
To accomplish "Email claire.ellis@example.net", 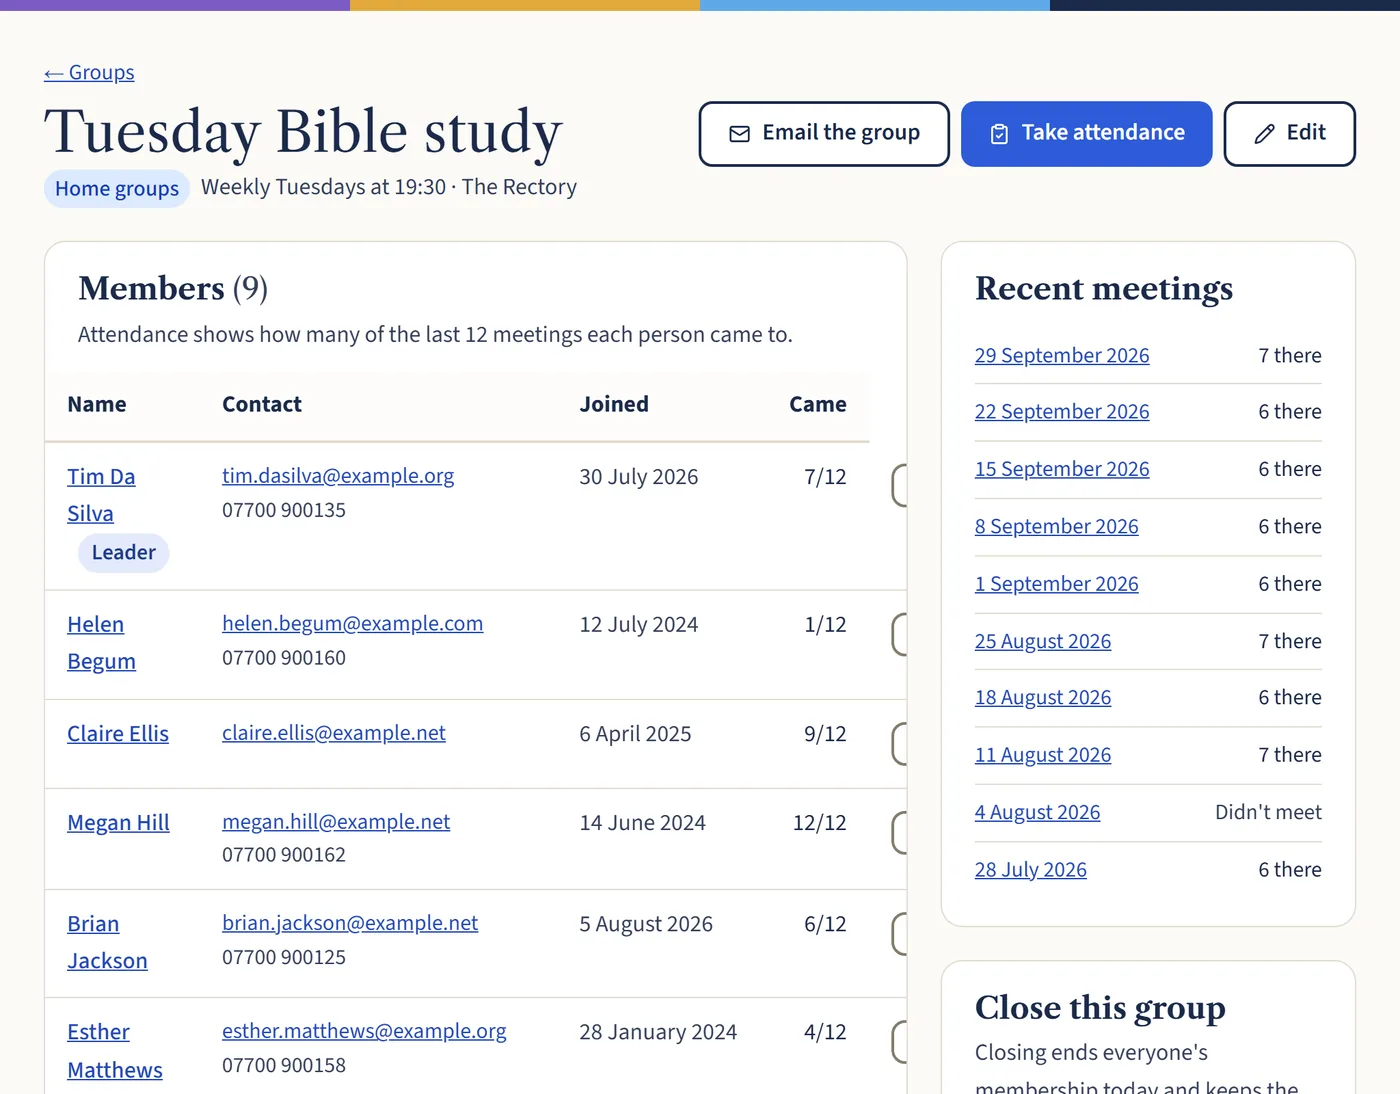I will (334, 733).
